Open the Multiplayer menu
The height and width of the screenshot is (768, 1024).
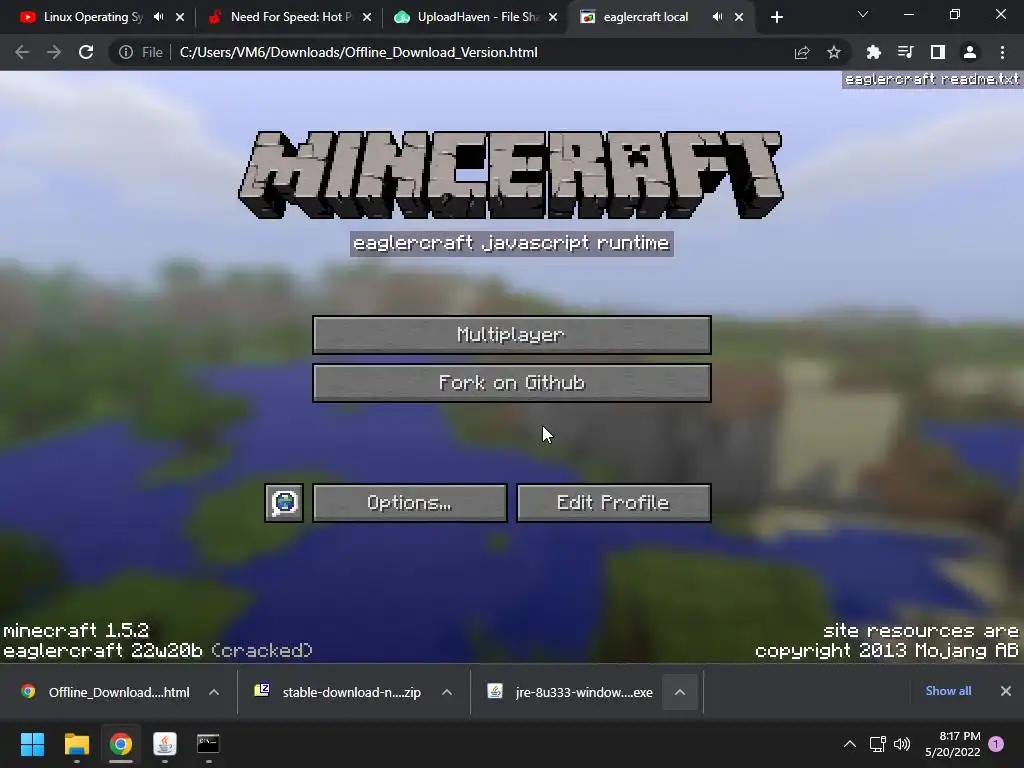(511, 335)
